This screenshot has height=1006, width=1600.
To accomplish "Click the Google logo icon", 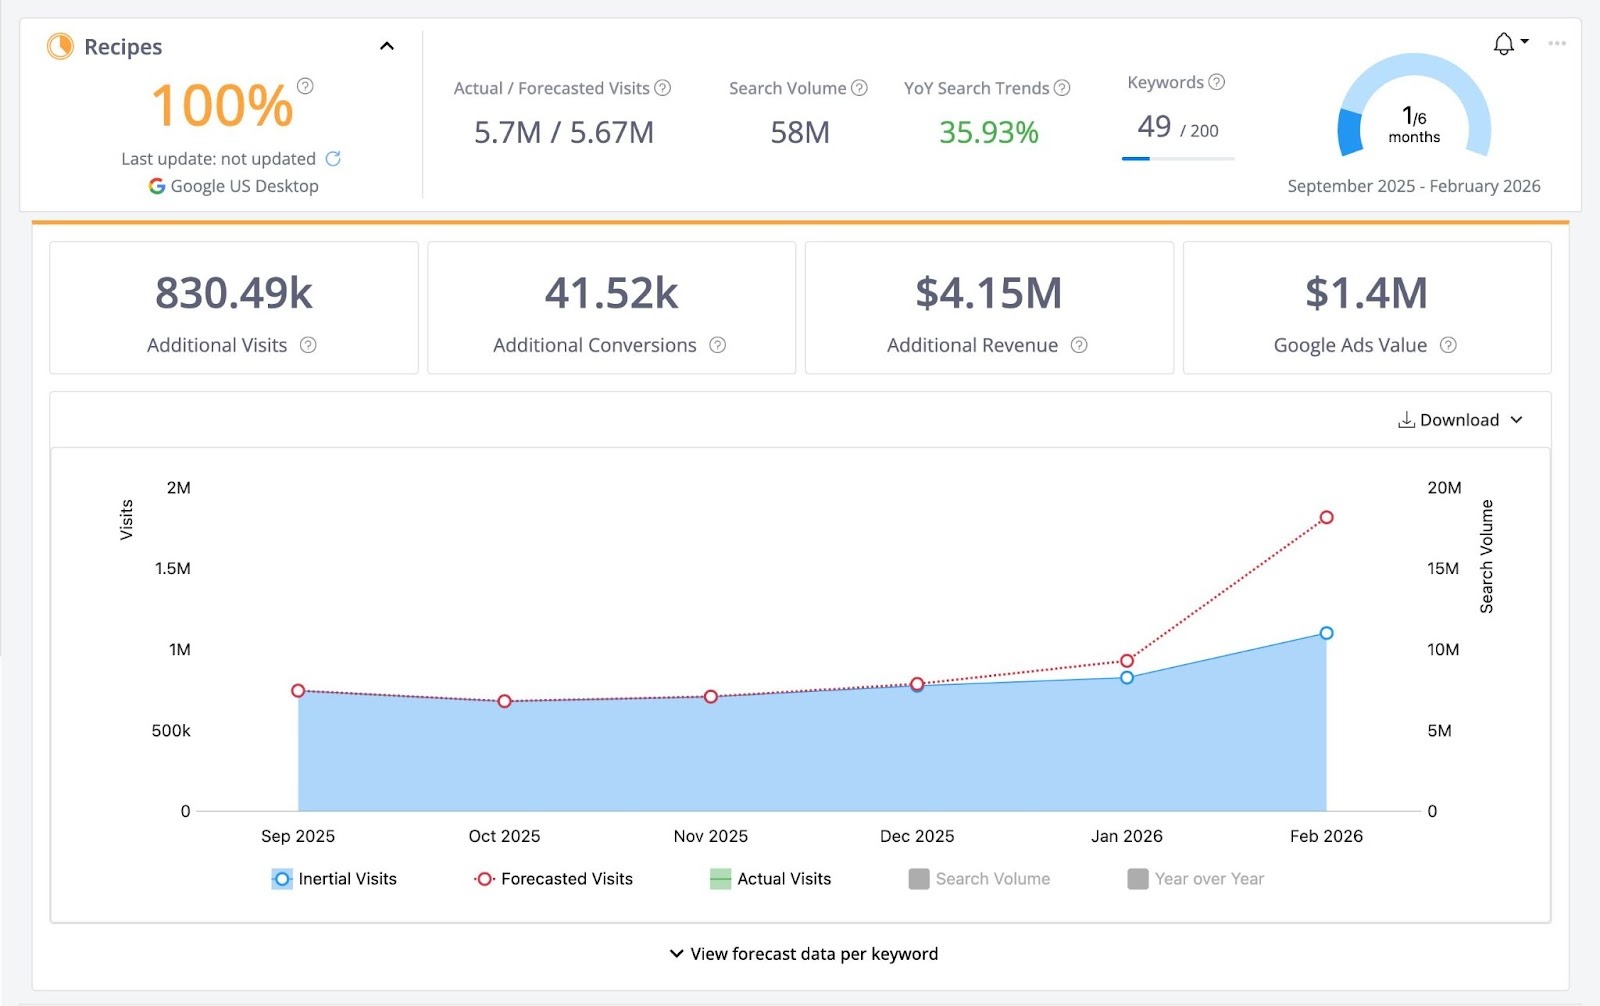I will click(156, 185).
